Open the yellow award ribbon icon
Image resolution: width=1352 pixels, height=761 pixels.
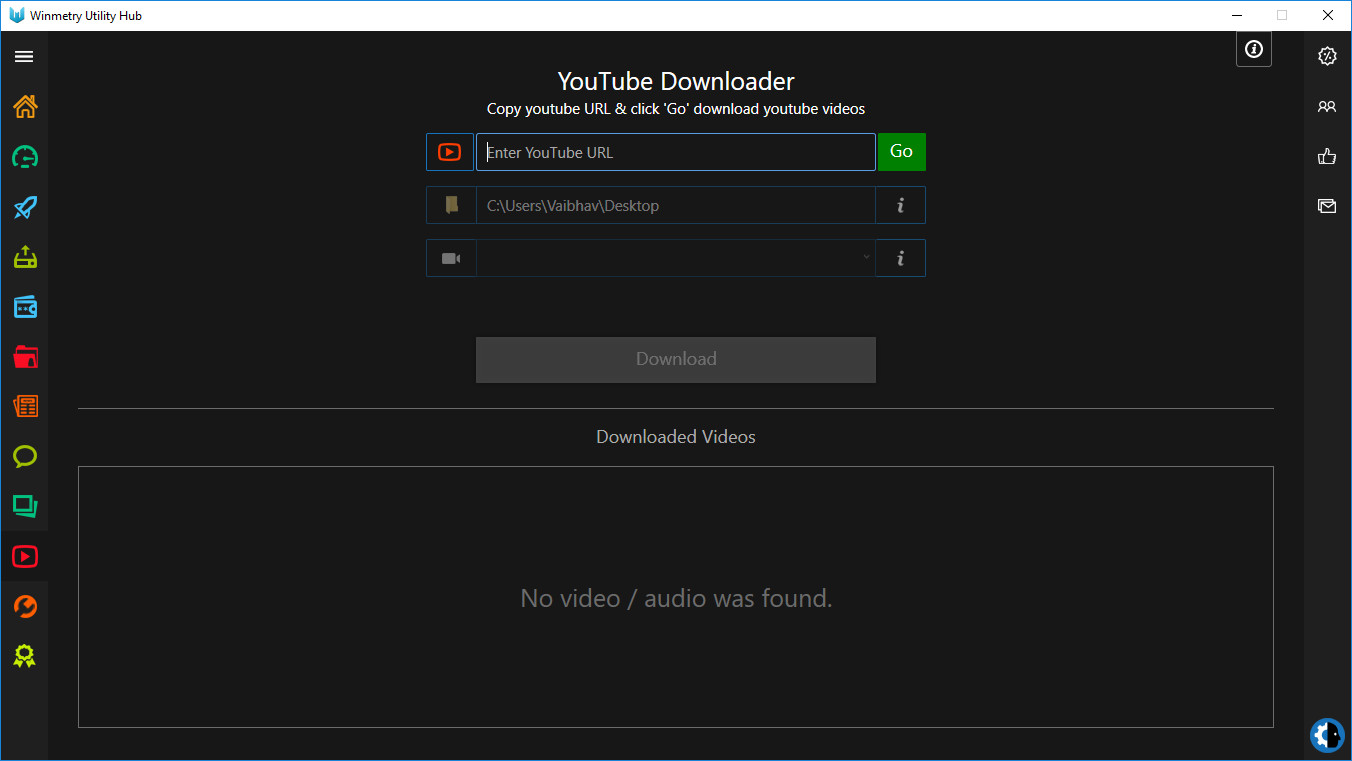point(25,657)
